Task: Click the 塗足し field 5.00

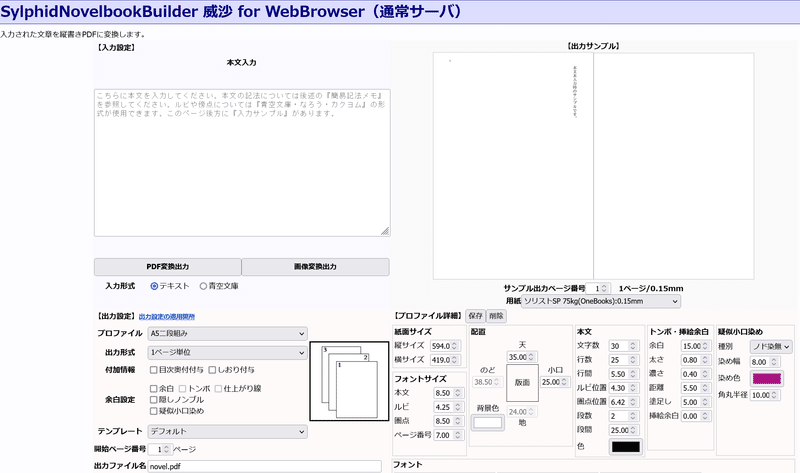Action: pos(696,402)
